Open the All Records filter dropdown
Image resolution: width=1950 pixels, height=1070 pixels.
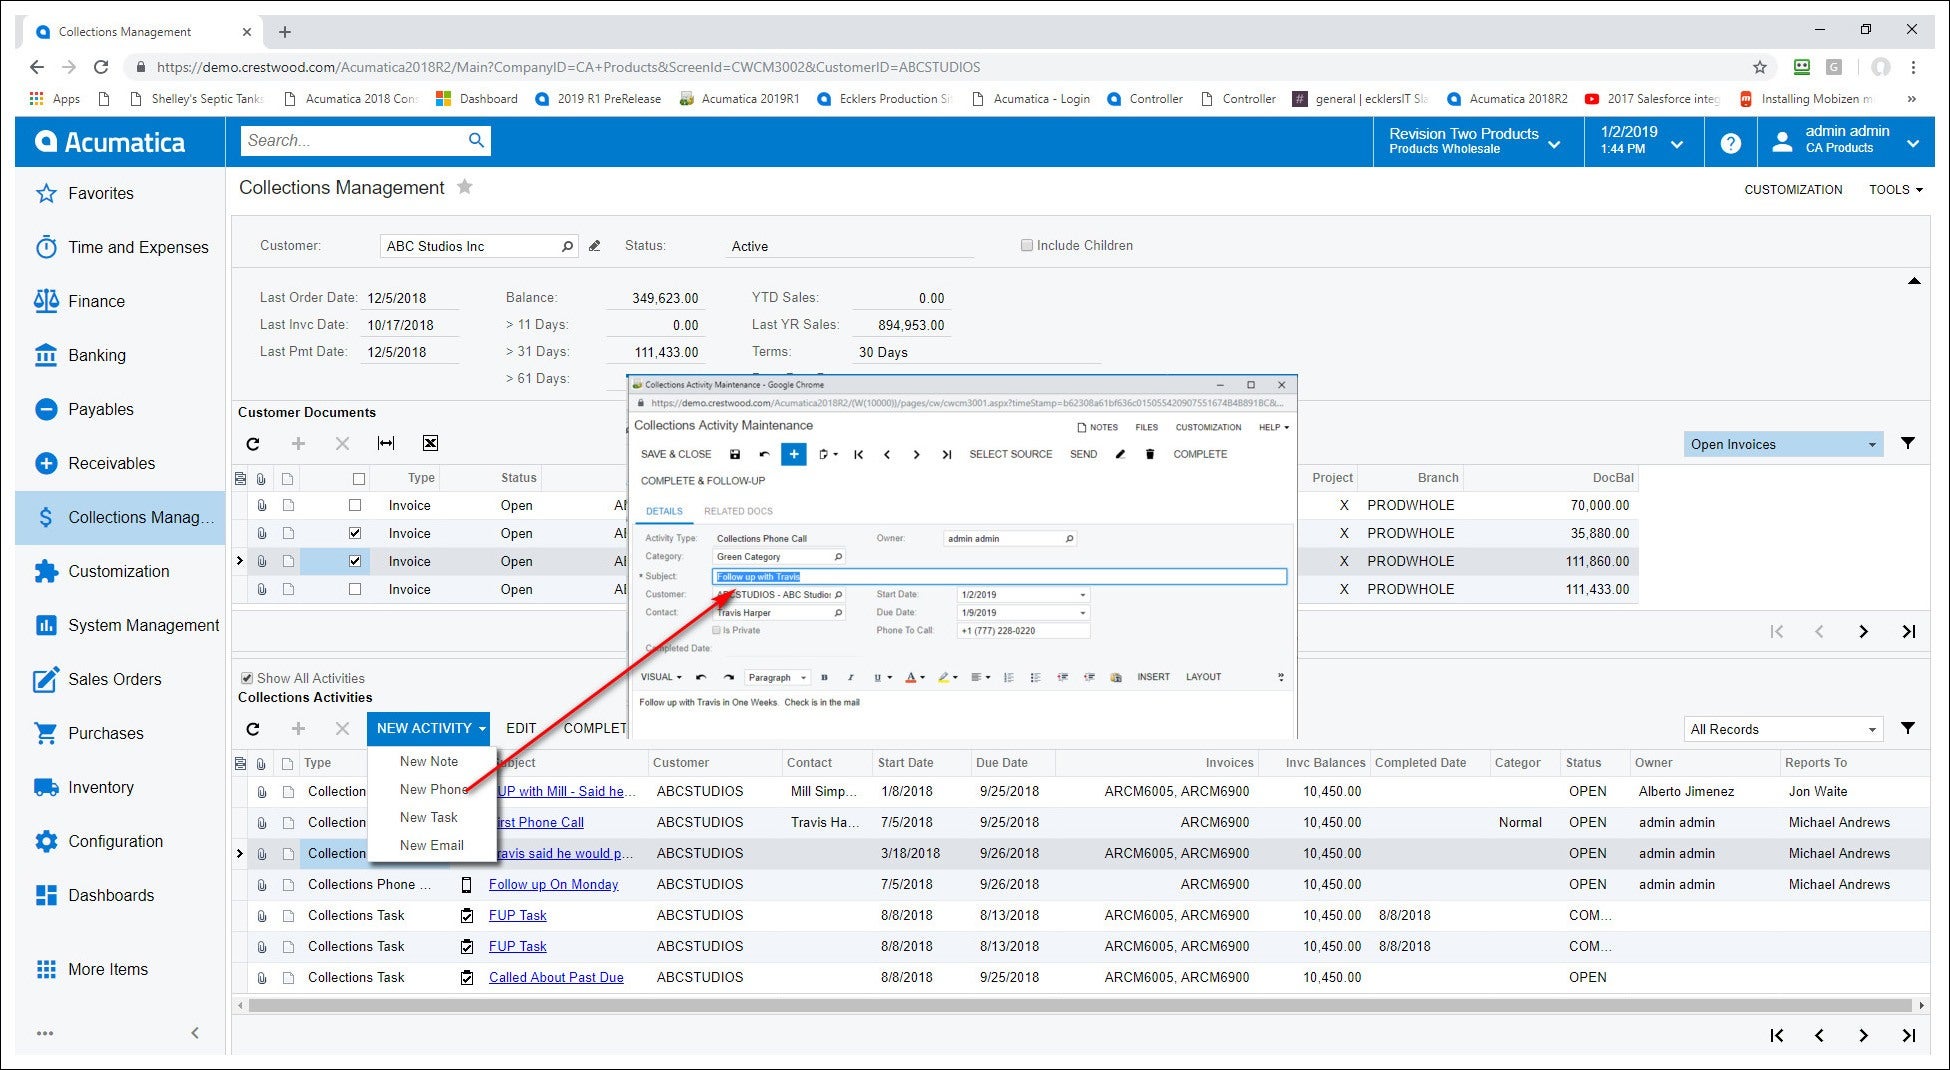coord(1783,729)
